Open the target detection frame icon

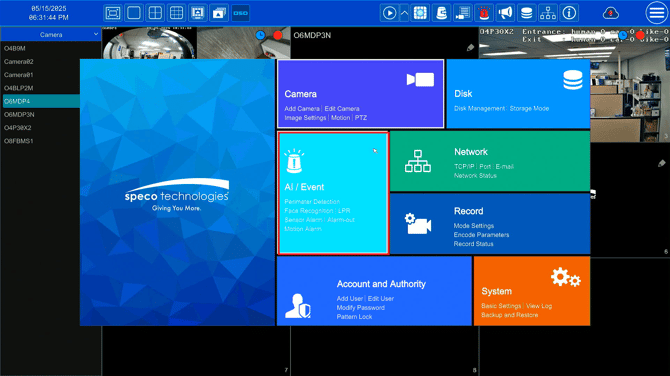click(x=420, y=13)
